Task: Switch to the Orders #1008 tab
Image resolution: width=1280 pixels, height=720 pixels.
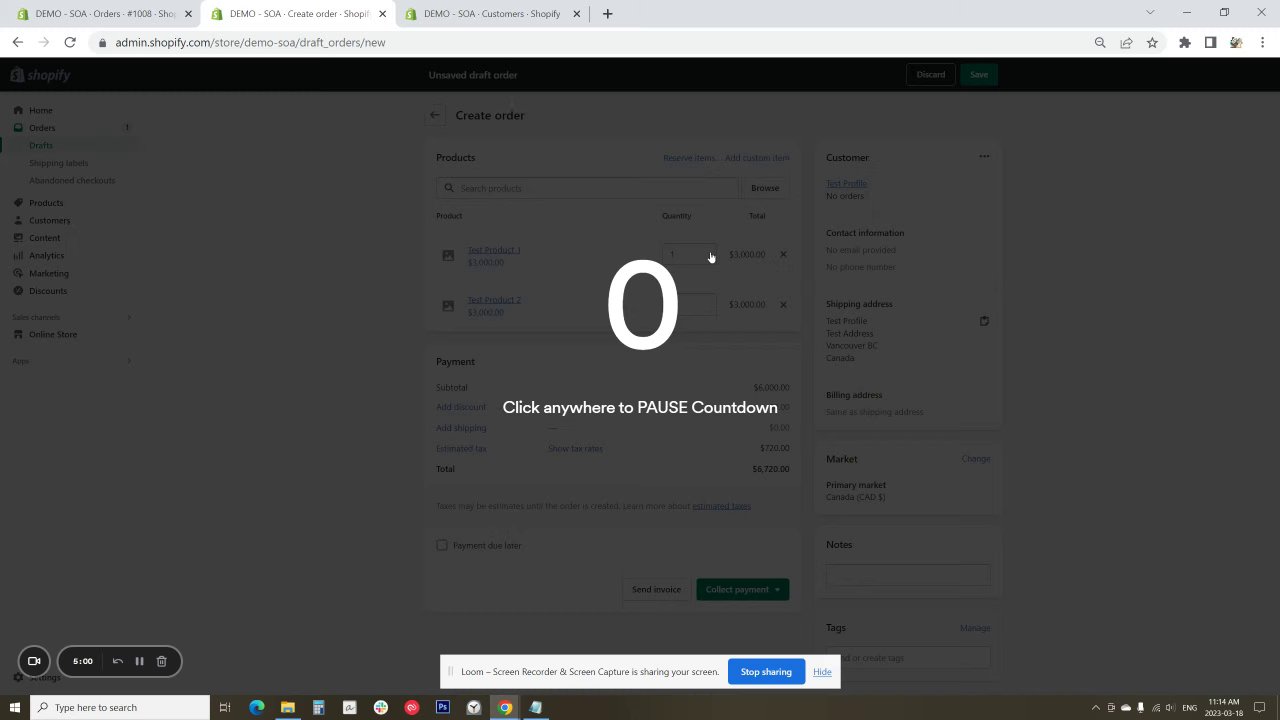Action: (103, 14)
